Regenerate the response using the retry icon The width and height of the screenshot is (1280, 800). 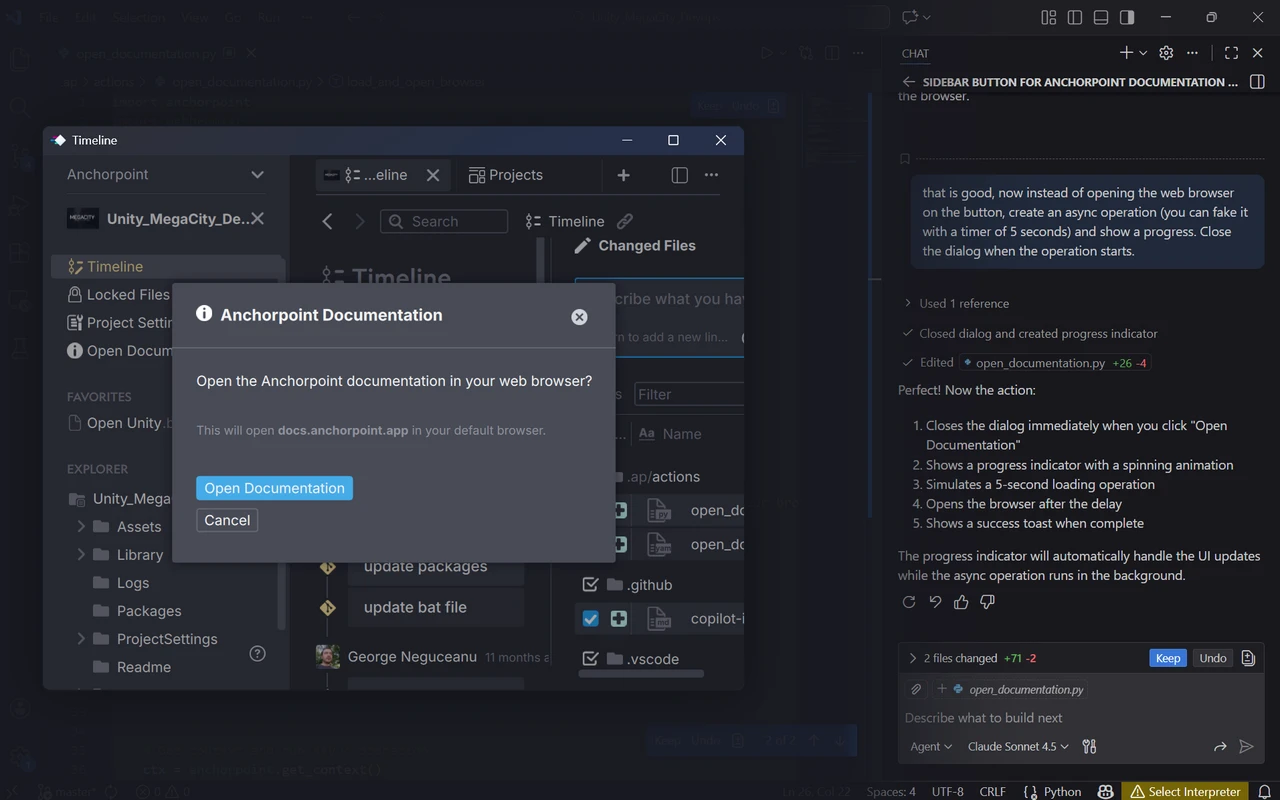(908, 601)
